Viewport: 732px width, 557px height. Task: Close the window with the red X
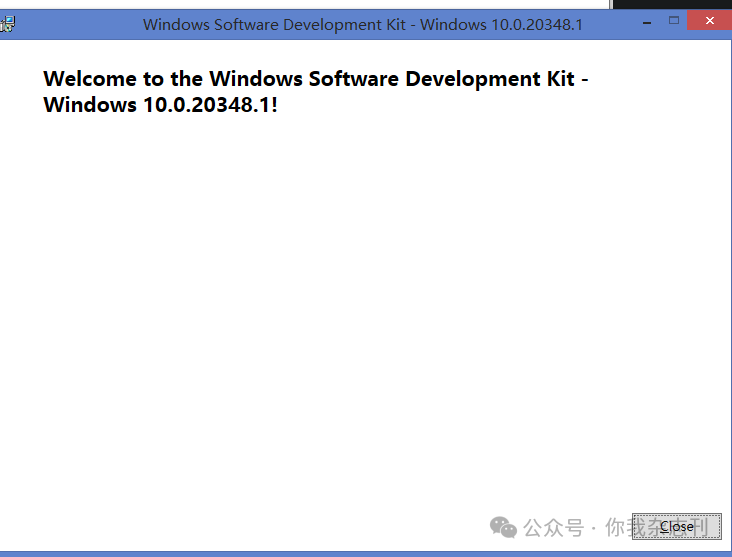(x=710, y=21)
